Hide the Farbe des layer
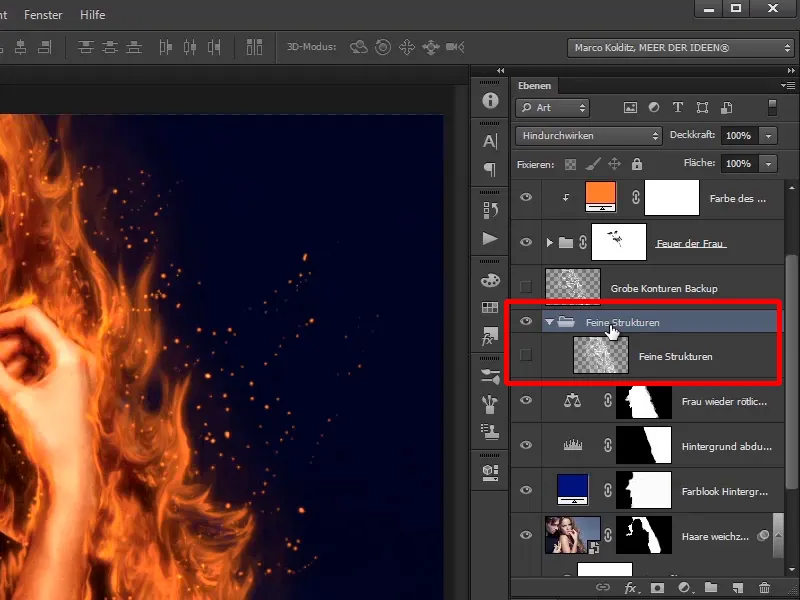Image resolution: width=800 pixels, height=600 pixels. click(x=526, y=197)
